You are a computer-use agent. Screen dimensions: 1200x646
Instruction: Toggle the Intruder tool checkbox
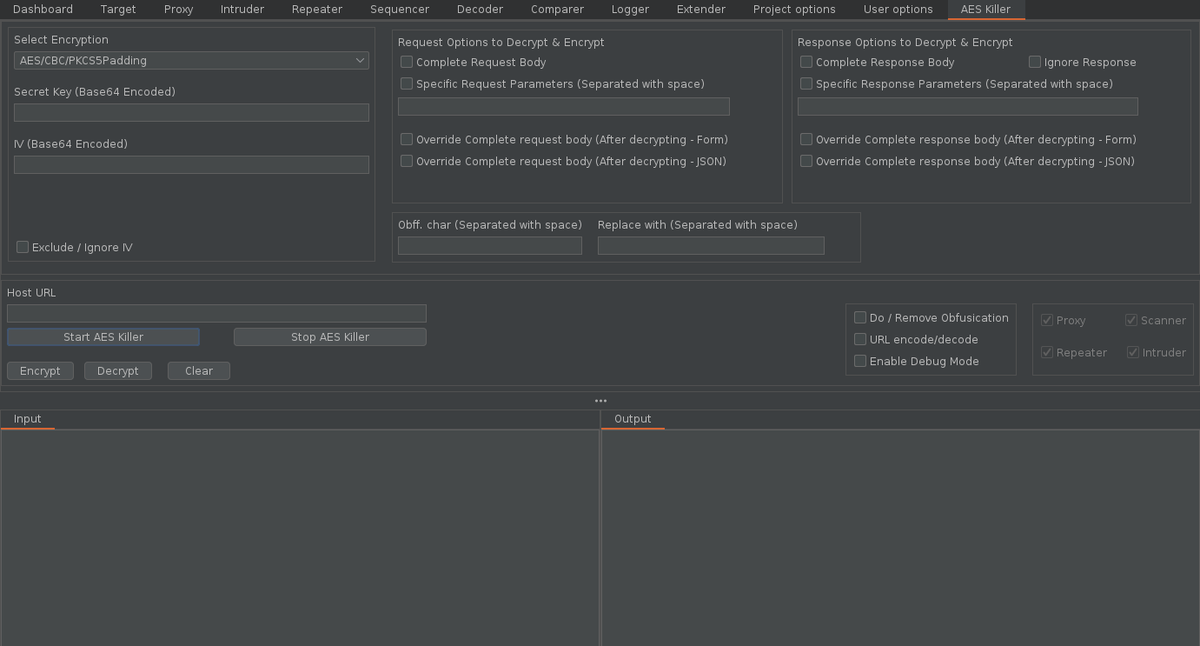click(x=1132, y=352)
